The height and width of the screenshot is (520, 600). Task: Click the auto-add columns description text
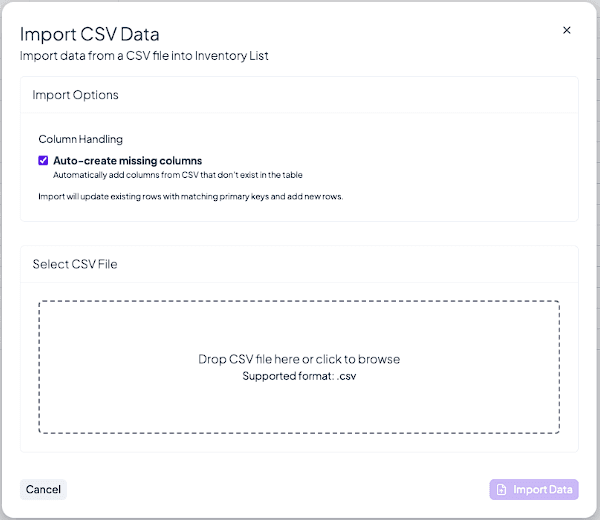point(177,175)
